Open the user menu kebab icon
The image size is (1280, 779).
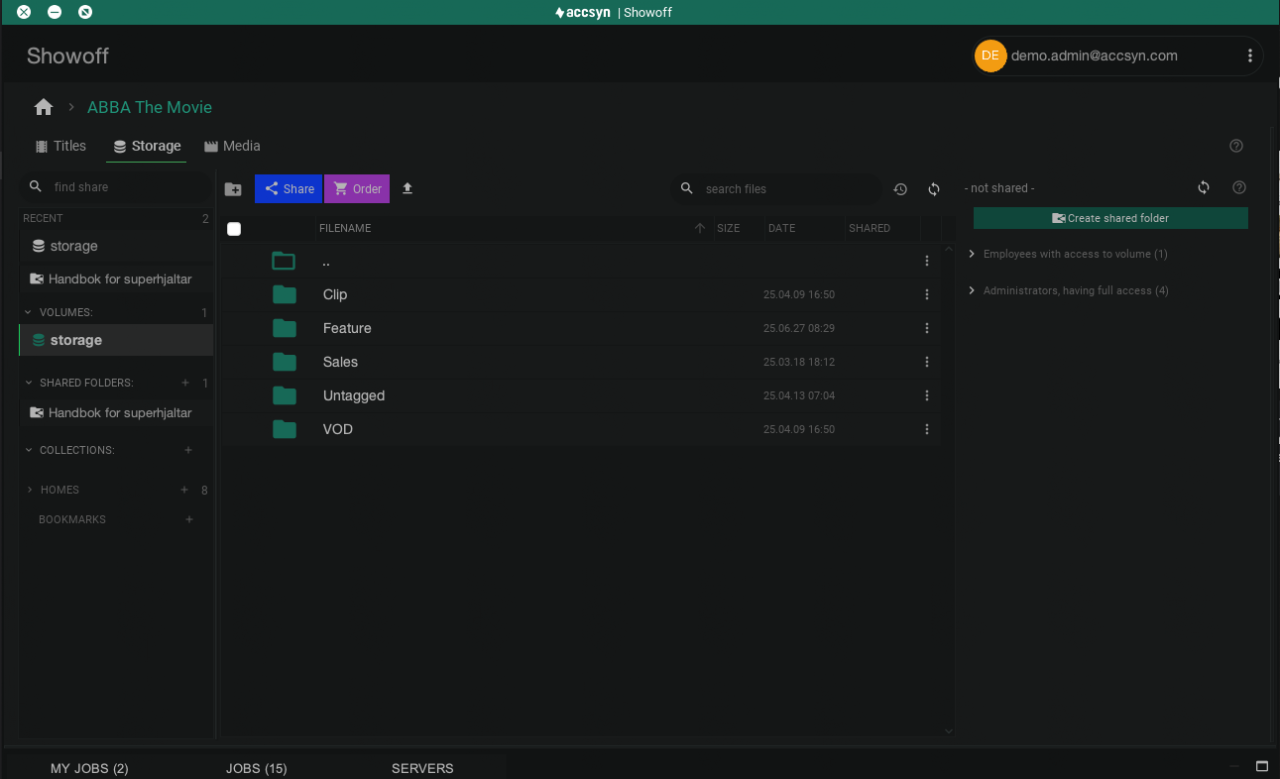point(1250,56)
